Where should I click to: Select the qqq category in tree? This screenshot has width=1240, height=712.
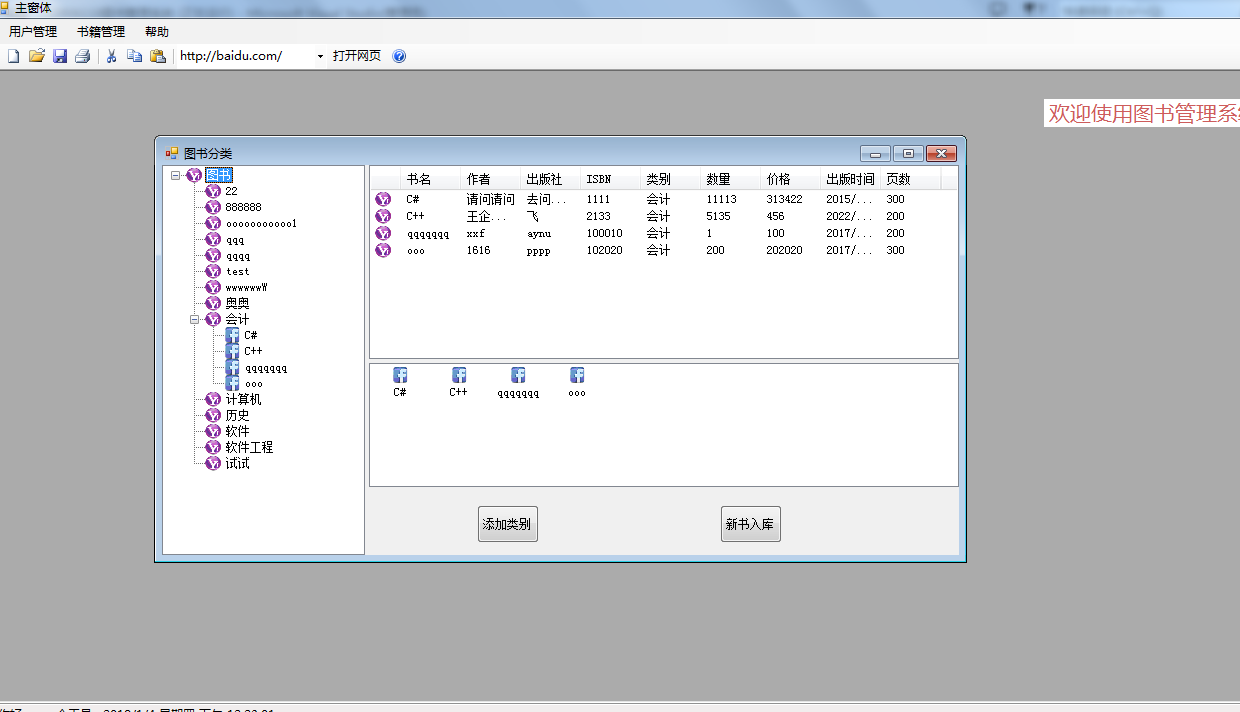click(x=235, y=239)
